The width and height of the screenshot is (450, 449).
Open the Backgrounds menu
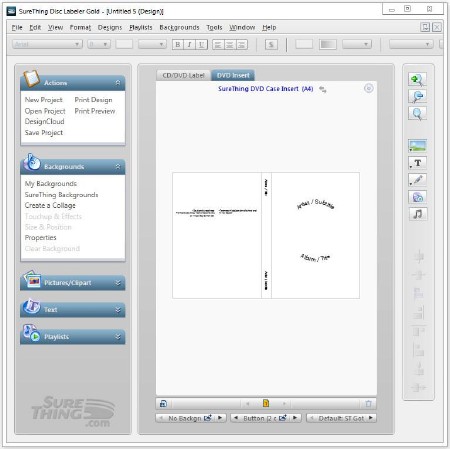(179, 27)
